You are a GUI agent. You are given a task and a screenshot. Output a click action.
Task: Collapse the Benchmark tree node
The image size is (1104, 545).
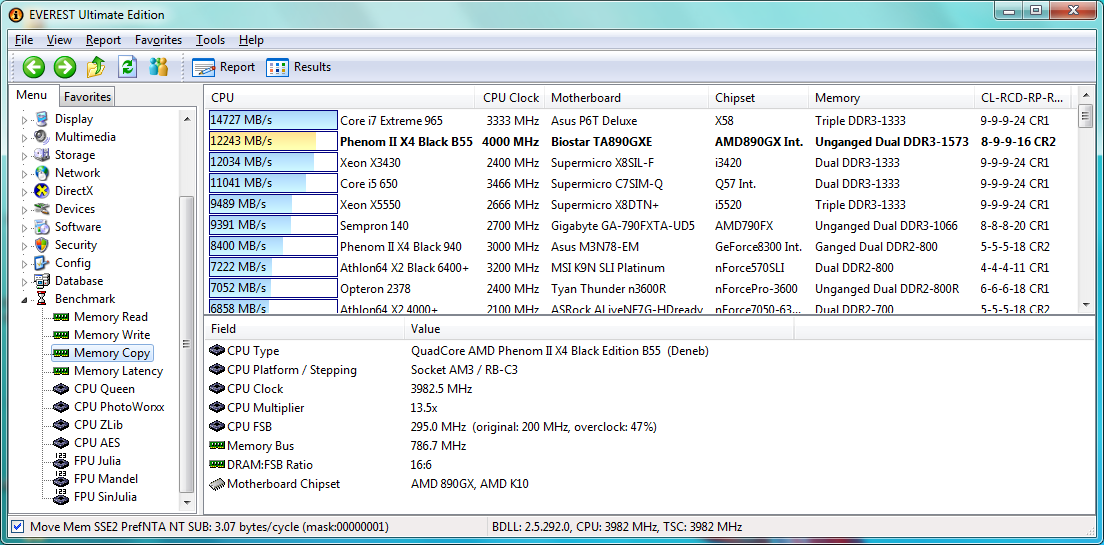pyautogui.click(x=24, y=299)
